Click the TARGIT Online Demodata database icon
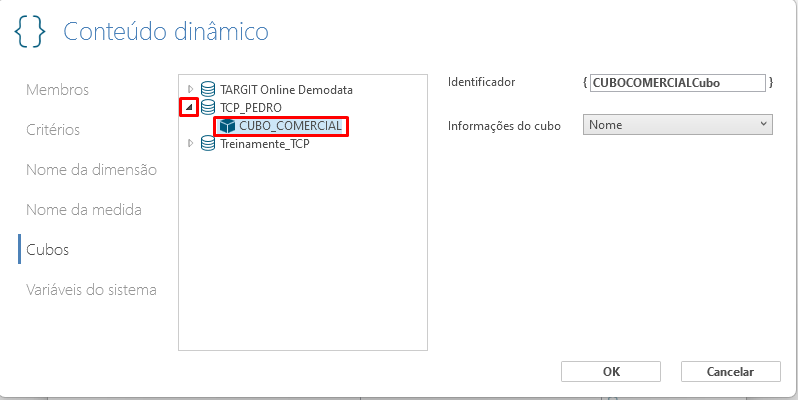Viewport: 798px width, 400px height. point(208,90)
